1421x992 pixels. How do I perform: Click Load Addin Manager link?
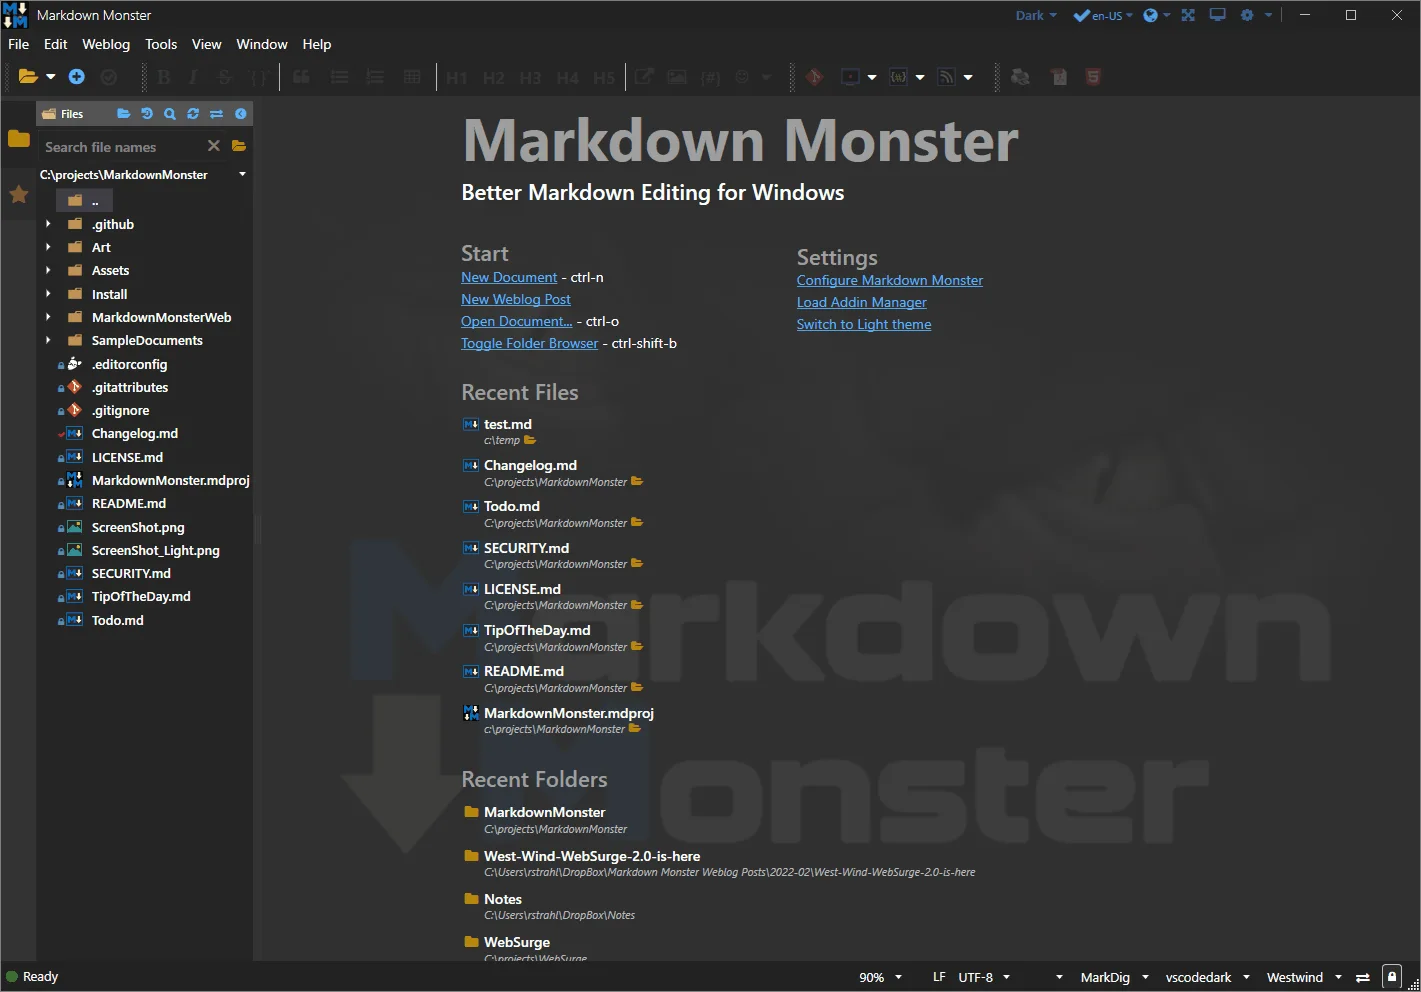tap(862, 302)
